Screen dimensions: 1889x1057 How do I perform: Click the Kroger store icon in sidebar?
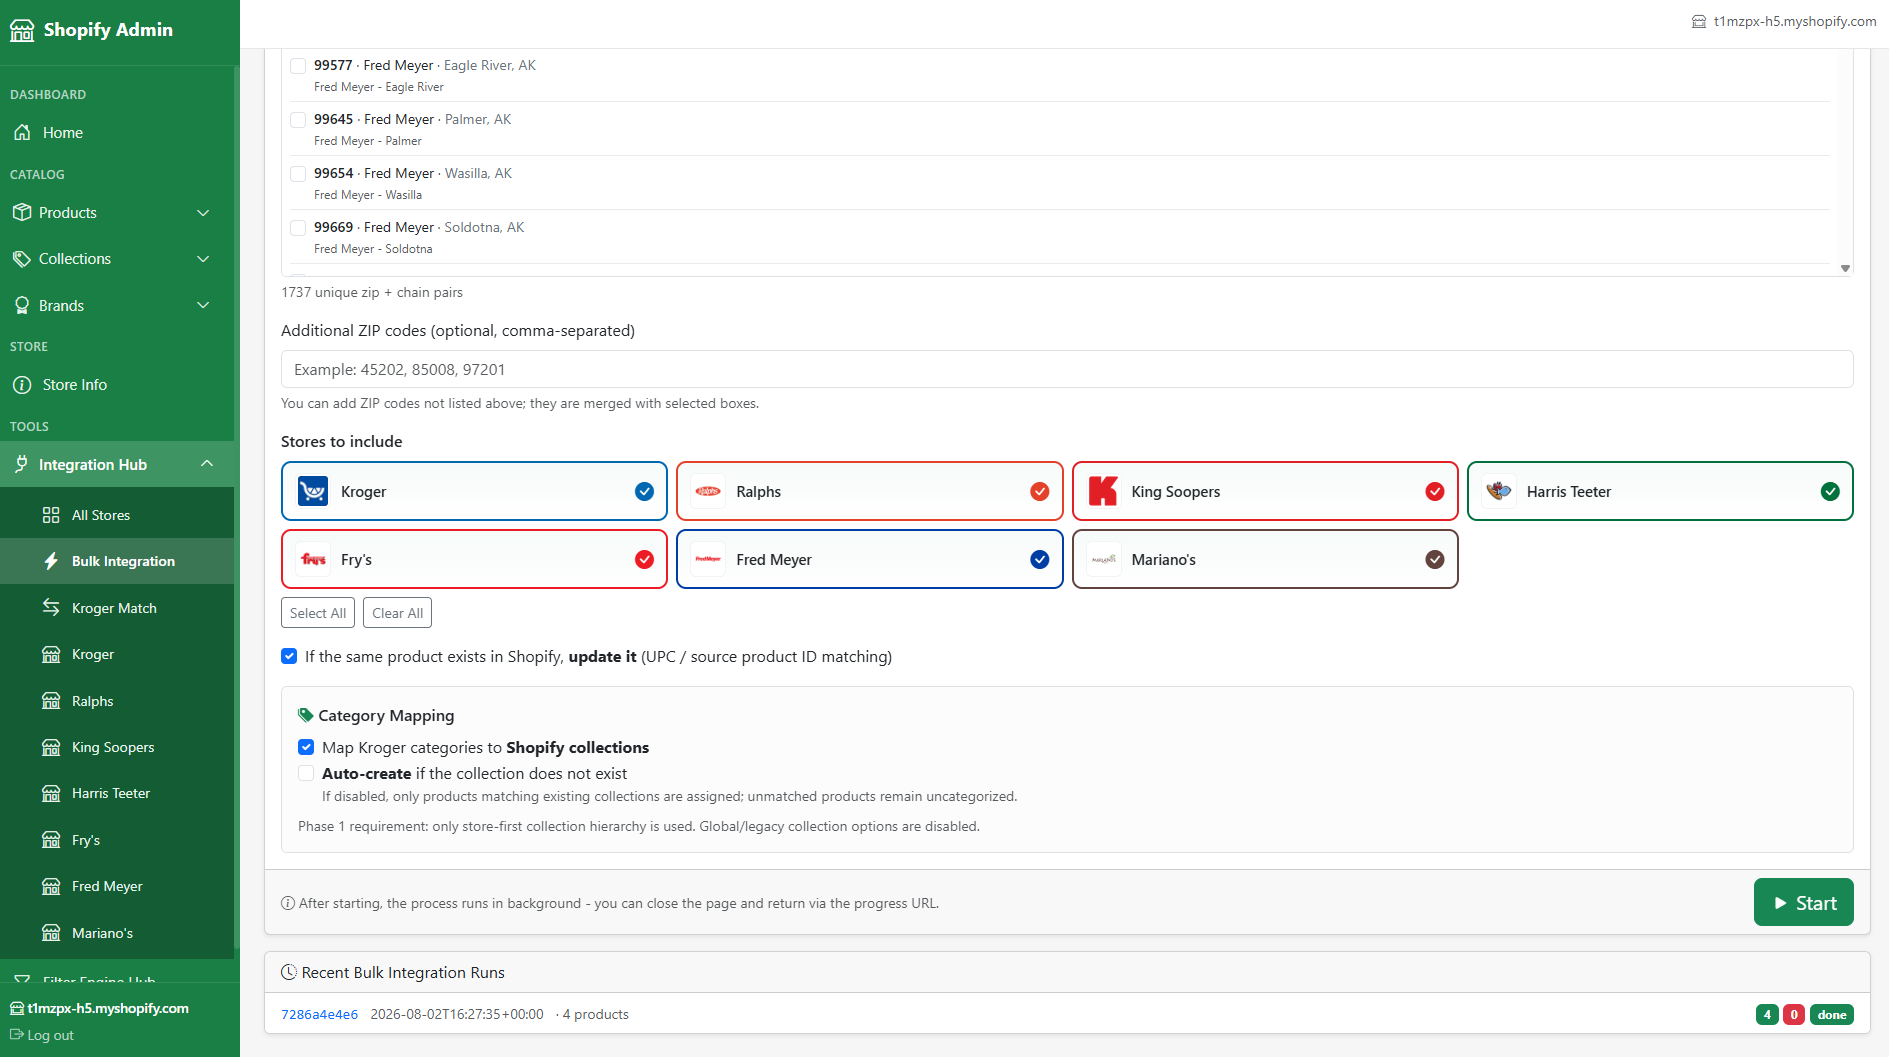pyautogui.click(x=51, y=655)
